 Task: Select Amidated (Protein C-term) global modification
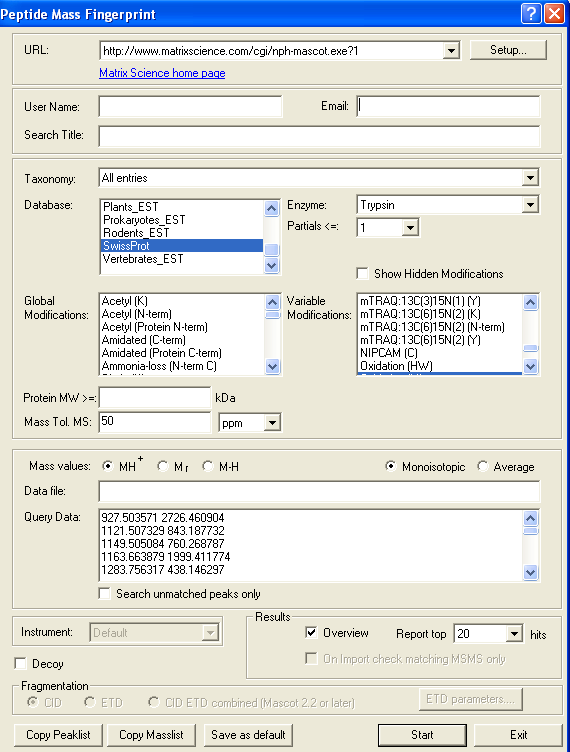[x=182, y=352]
